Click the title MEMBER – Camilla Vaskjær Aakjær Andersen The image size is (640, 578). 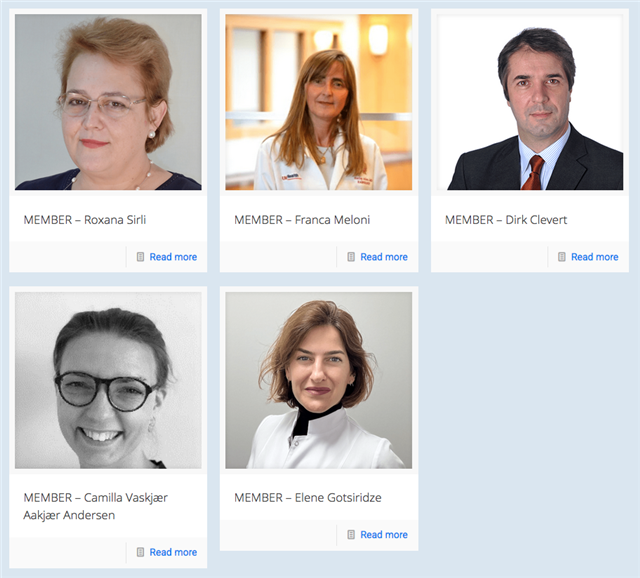click(96, 506)
